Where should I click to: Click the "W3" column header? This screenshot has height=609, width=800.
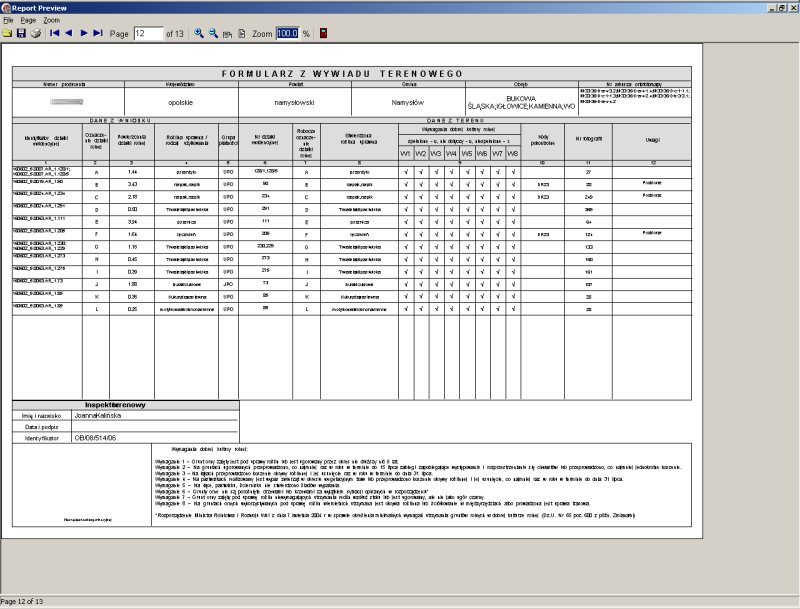[x=436, y=154]
